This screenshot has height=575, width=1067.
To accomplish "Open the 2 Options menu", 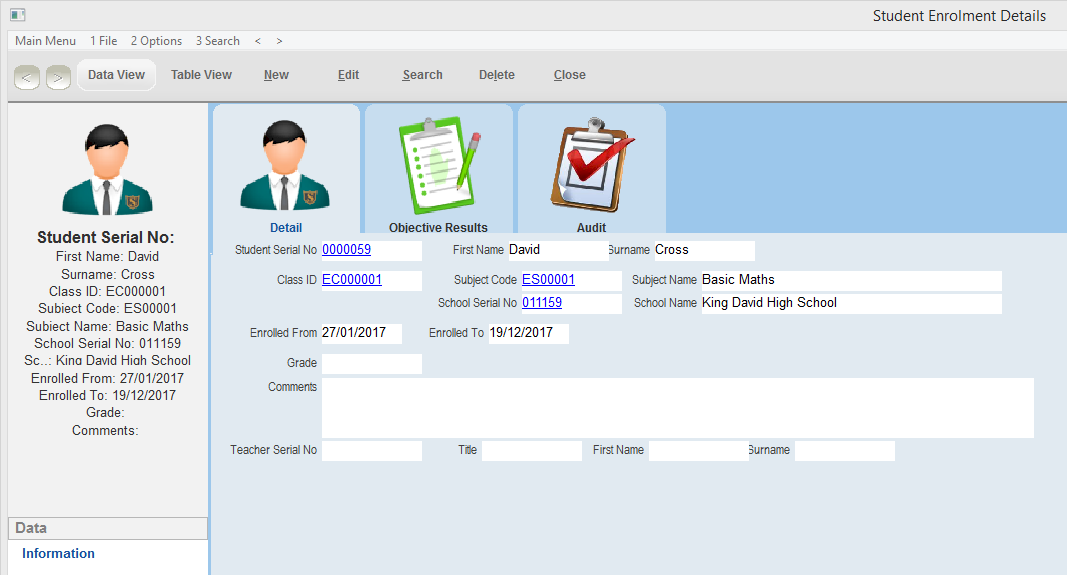I will pyautogui.click(x=156, y=41).
